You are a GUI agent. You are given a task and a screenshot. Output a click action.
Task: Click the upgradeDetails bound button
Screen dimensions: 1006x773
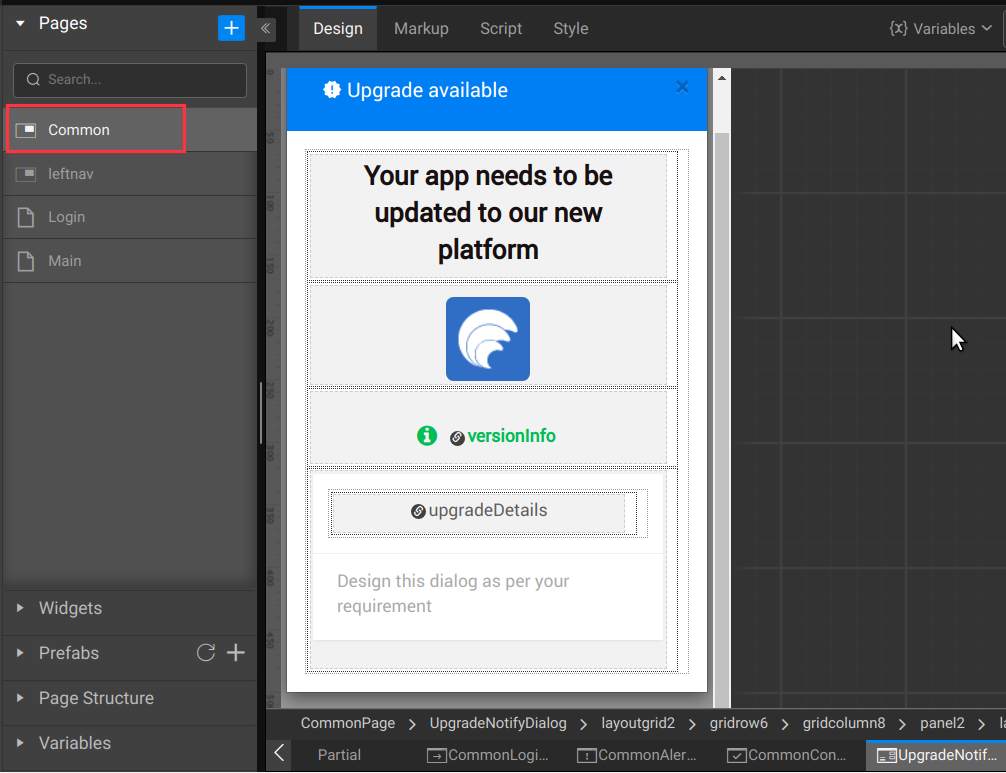(x=484, y=510)
